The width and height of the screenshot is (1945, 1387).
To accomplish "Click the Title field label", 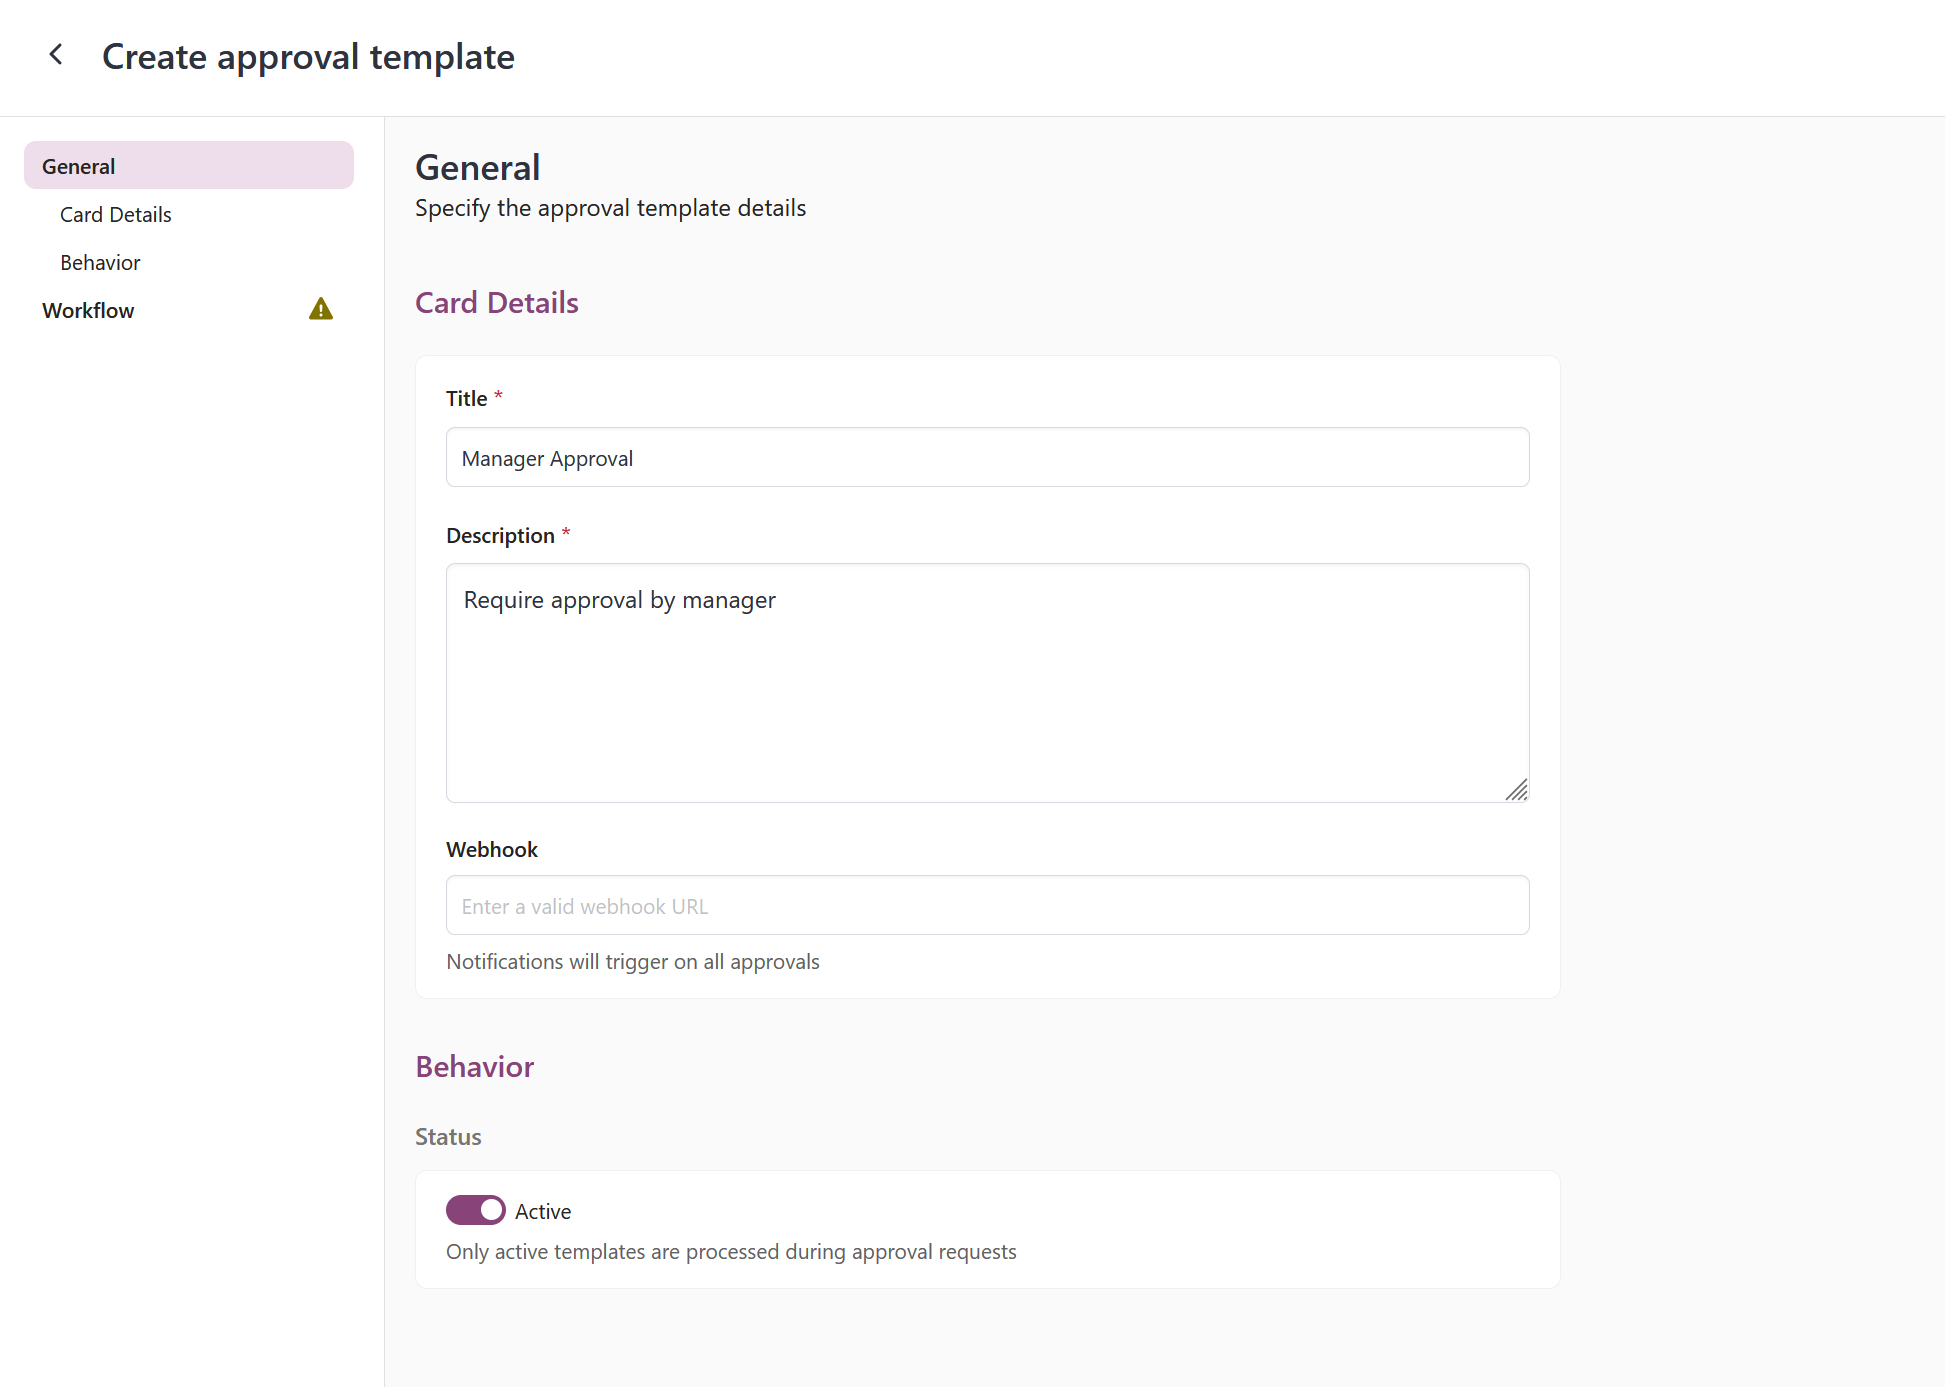I will [x=467, y=399].
